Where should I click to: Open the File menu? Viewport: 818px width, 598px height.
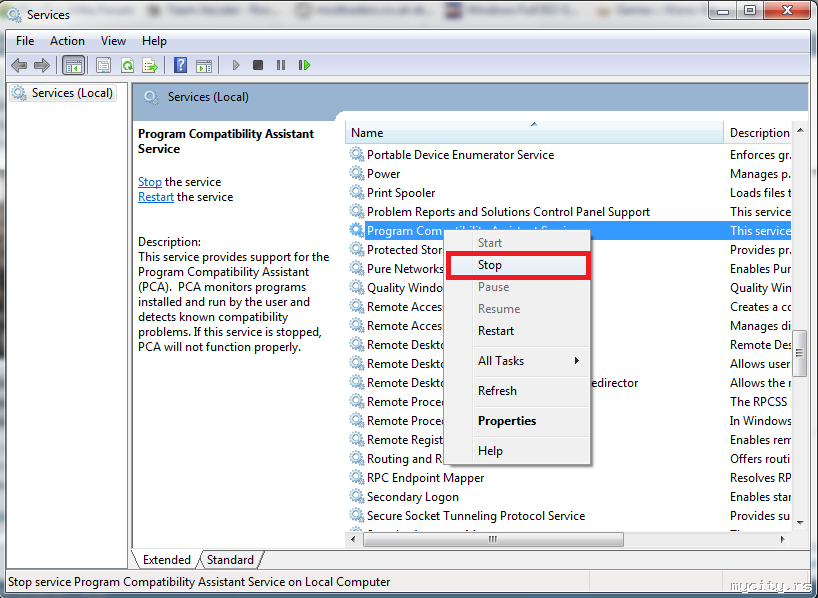tap(25, 41)
